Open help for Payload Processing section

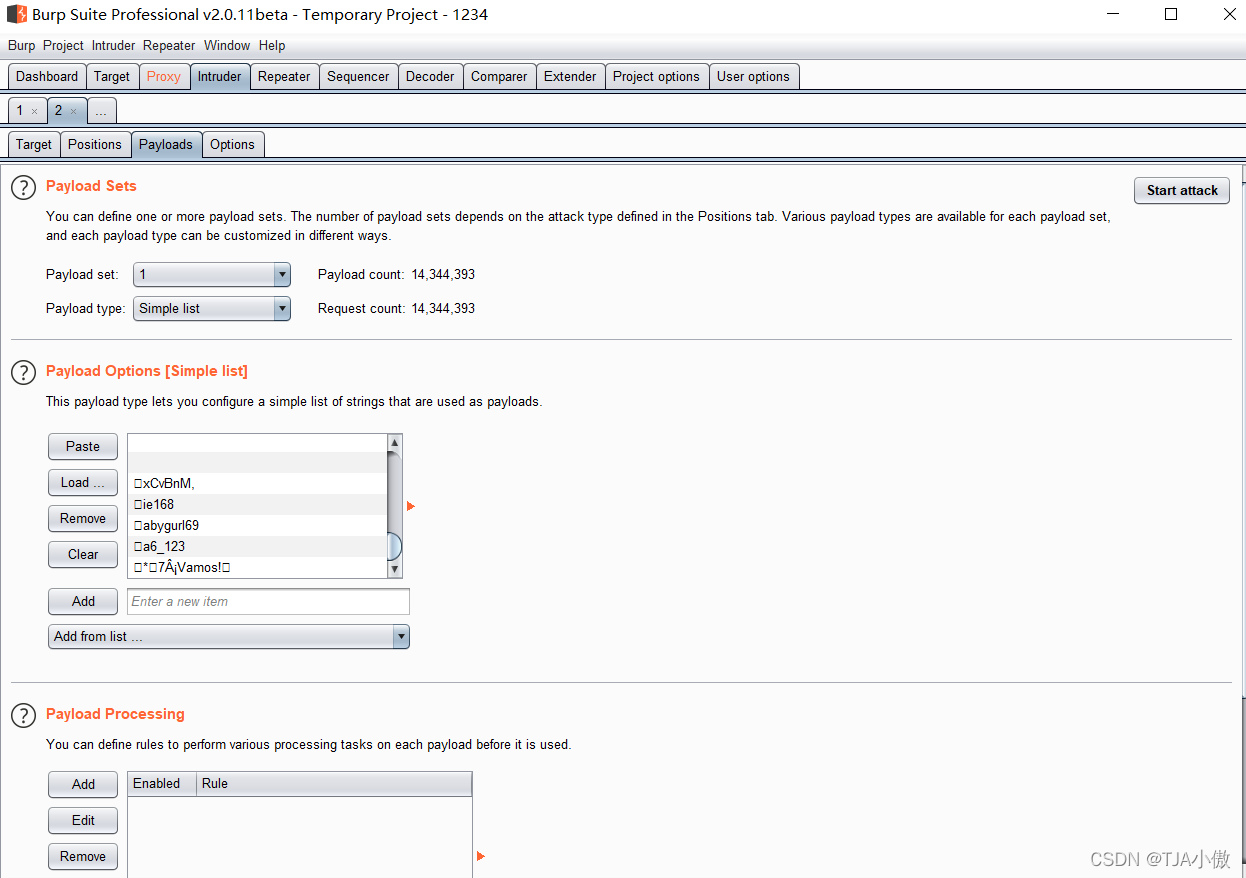pyautogui.click(x=23, y=715)
